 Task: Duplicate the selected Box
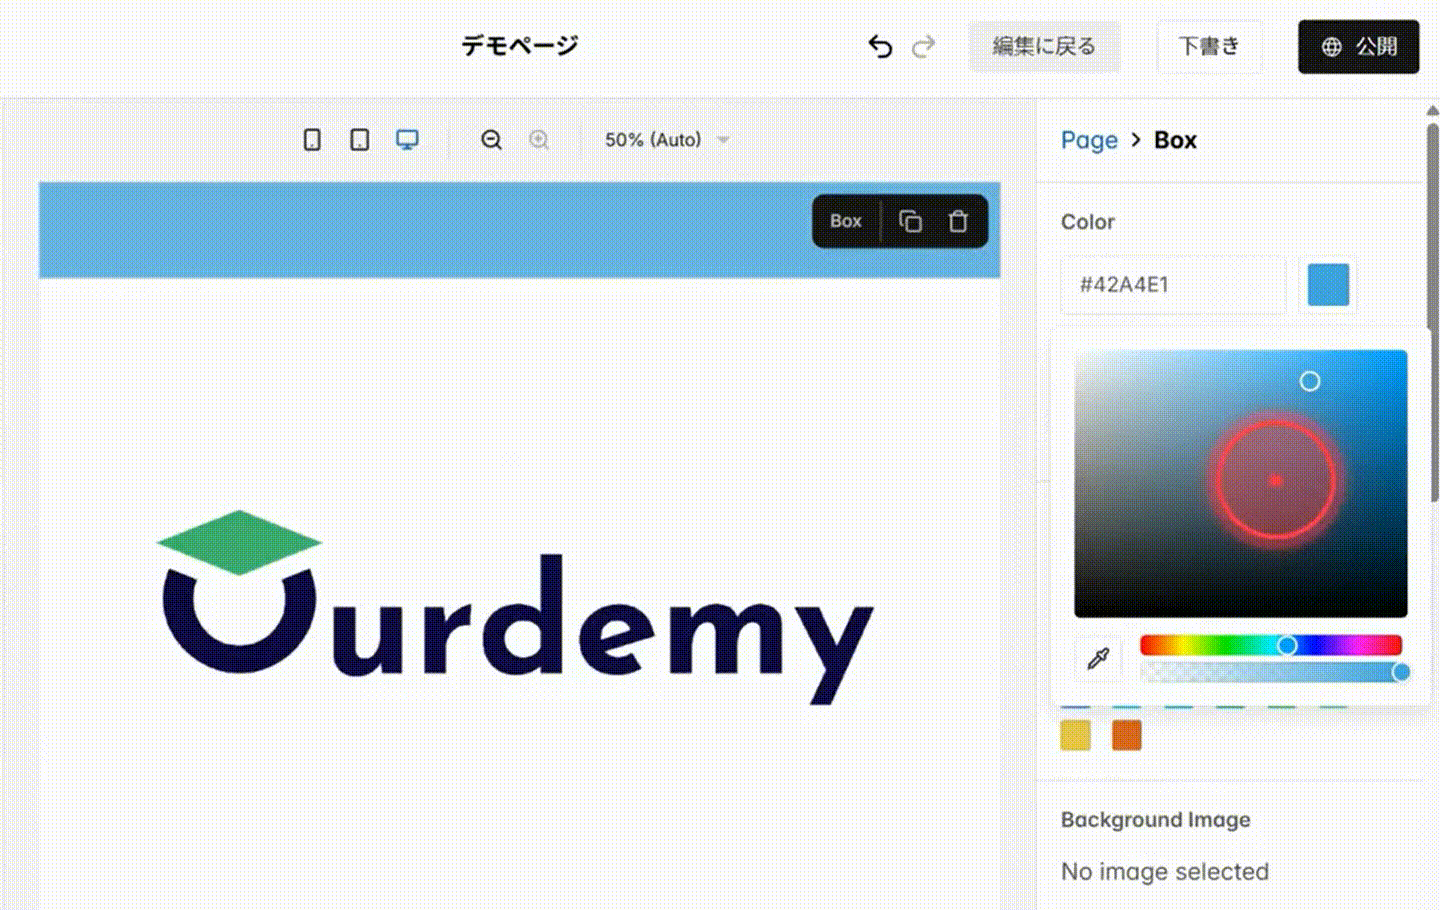click(x=910, y=221)
